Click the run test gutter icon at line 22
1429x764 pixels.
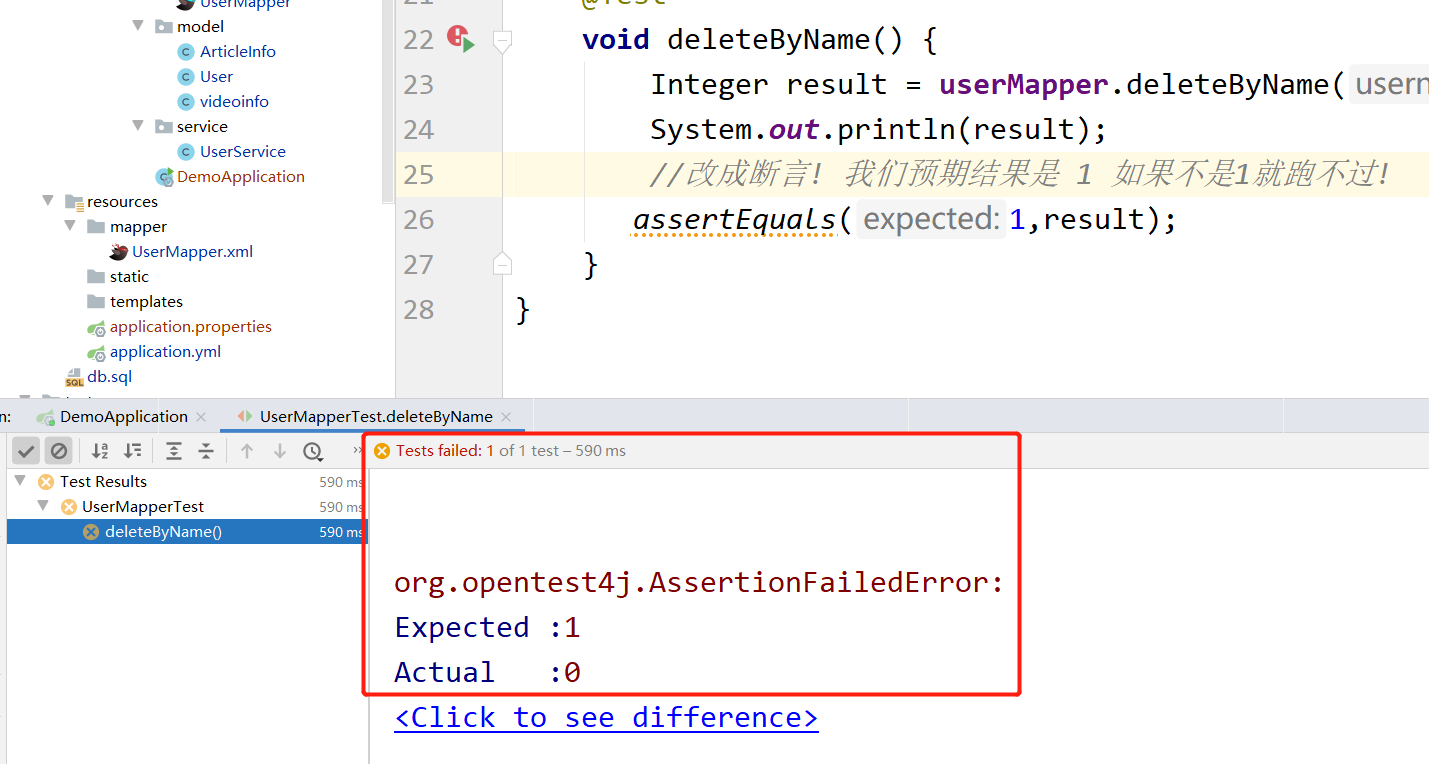pos(461,39)
